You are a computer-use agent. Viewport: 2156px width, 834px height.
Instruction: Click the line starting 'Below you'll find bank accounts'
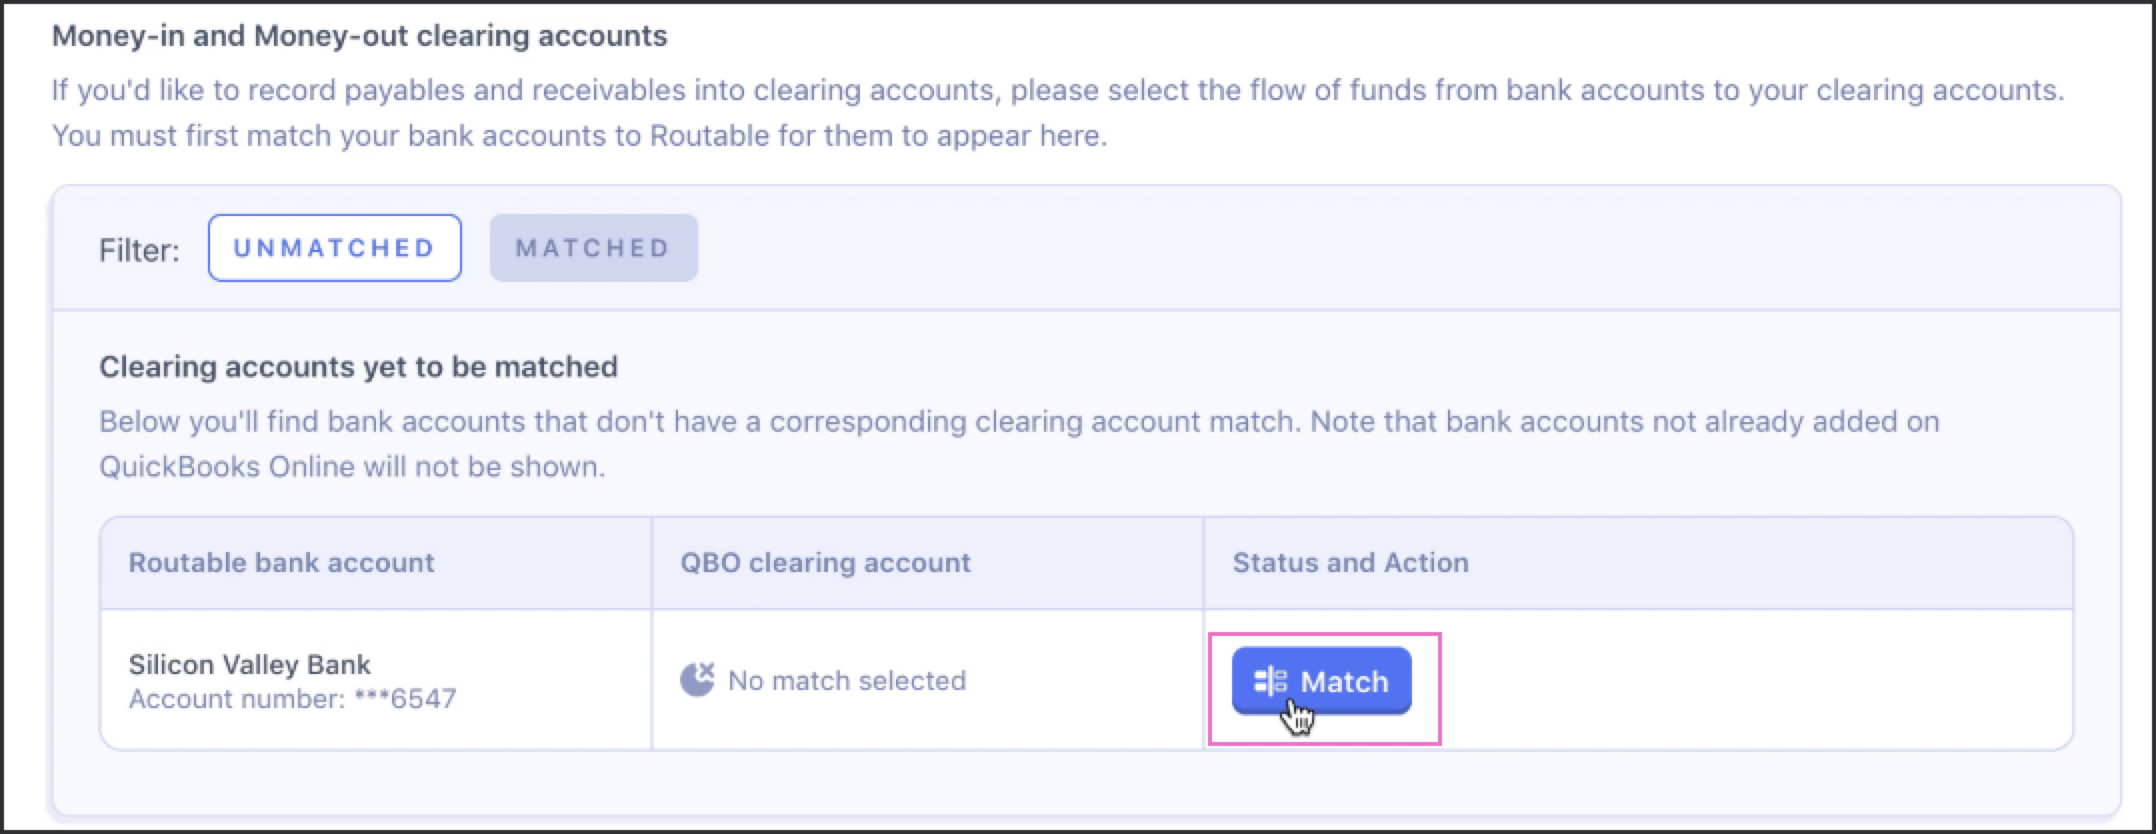click(x=1019, y=422)
